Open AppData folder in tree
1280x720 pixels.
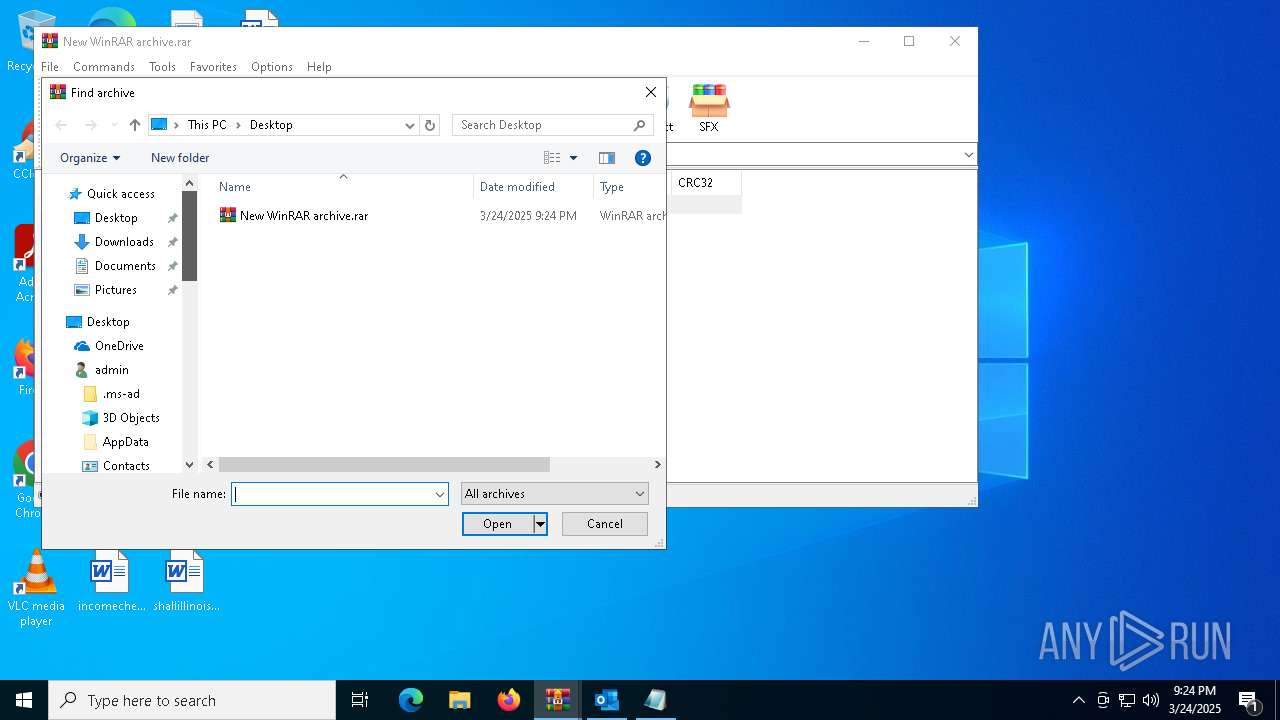[x=125, y=442]
